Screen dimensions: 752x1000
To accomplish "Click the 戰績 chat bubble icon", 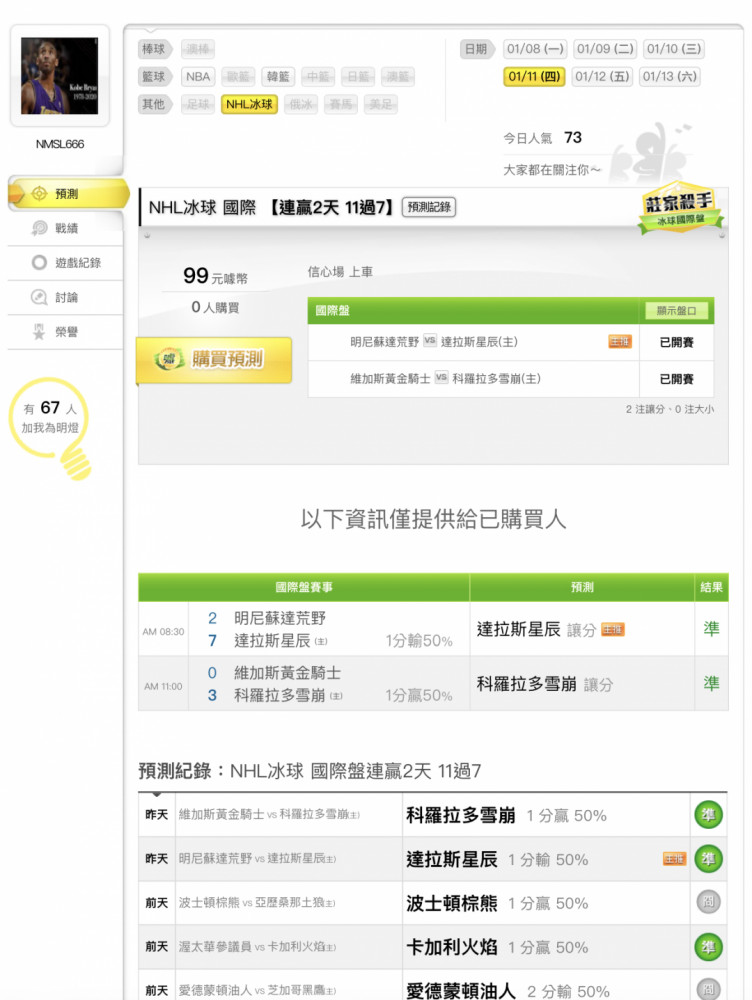I will click(39, 228).
